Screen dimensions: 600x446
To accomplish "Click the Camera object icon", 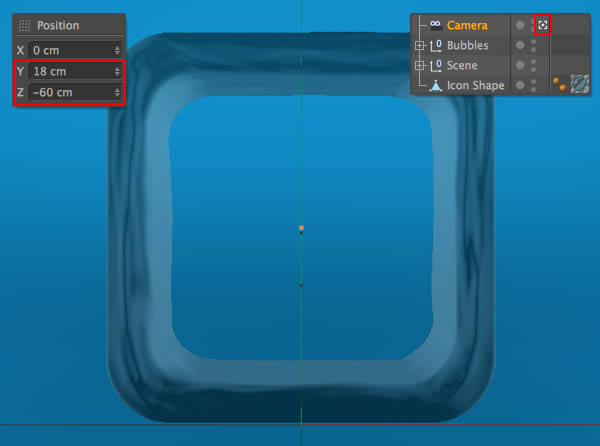I will 435,25.
